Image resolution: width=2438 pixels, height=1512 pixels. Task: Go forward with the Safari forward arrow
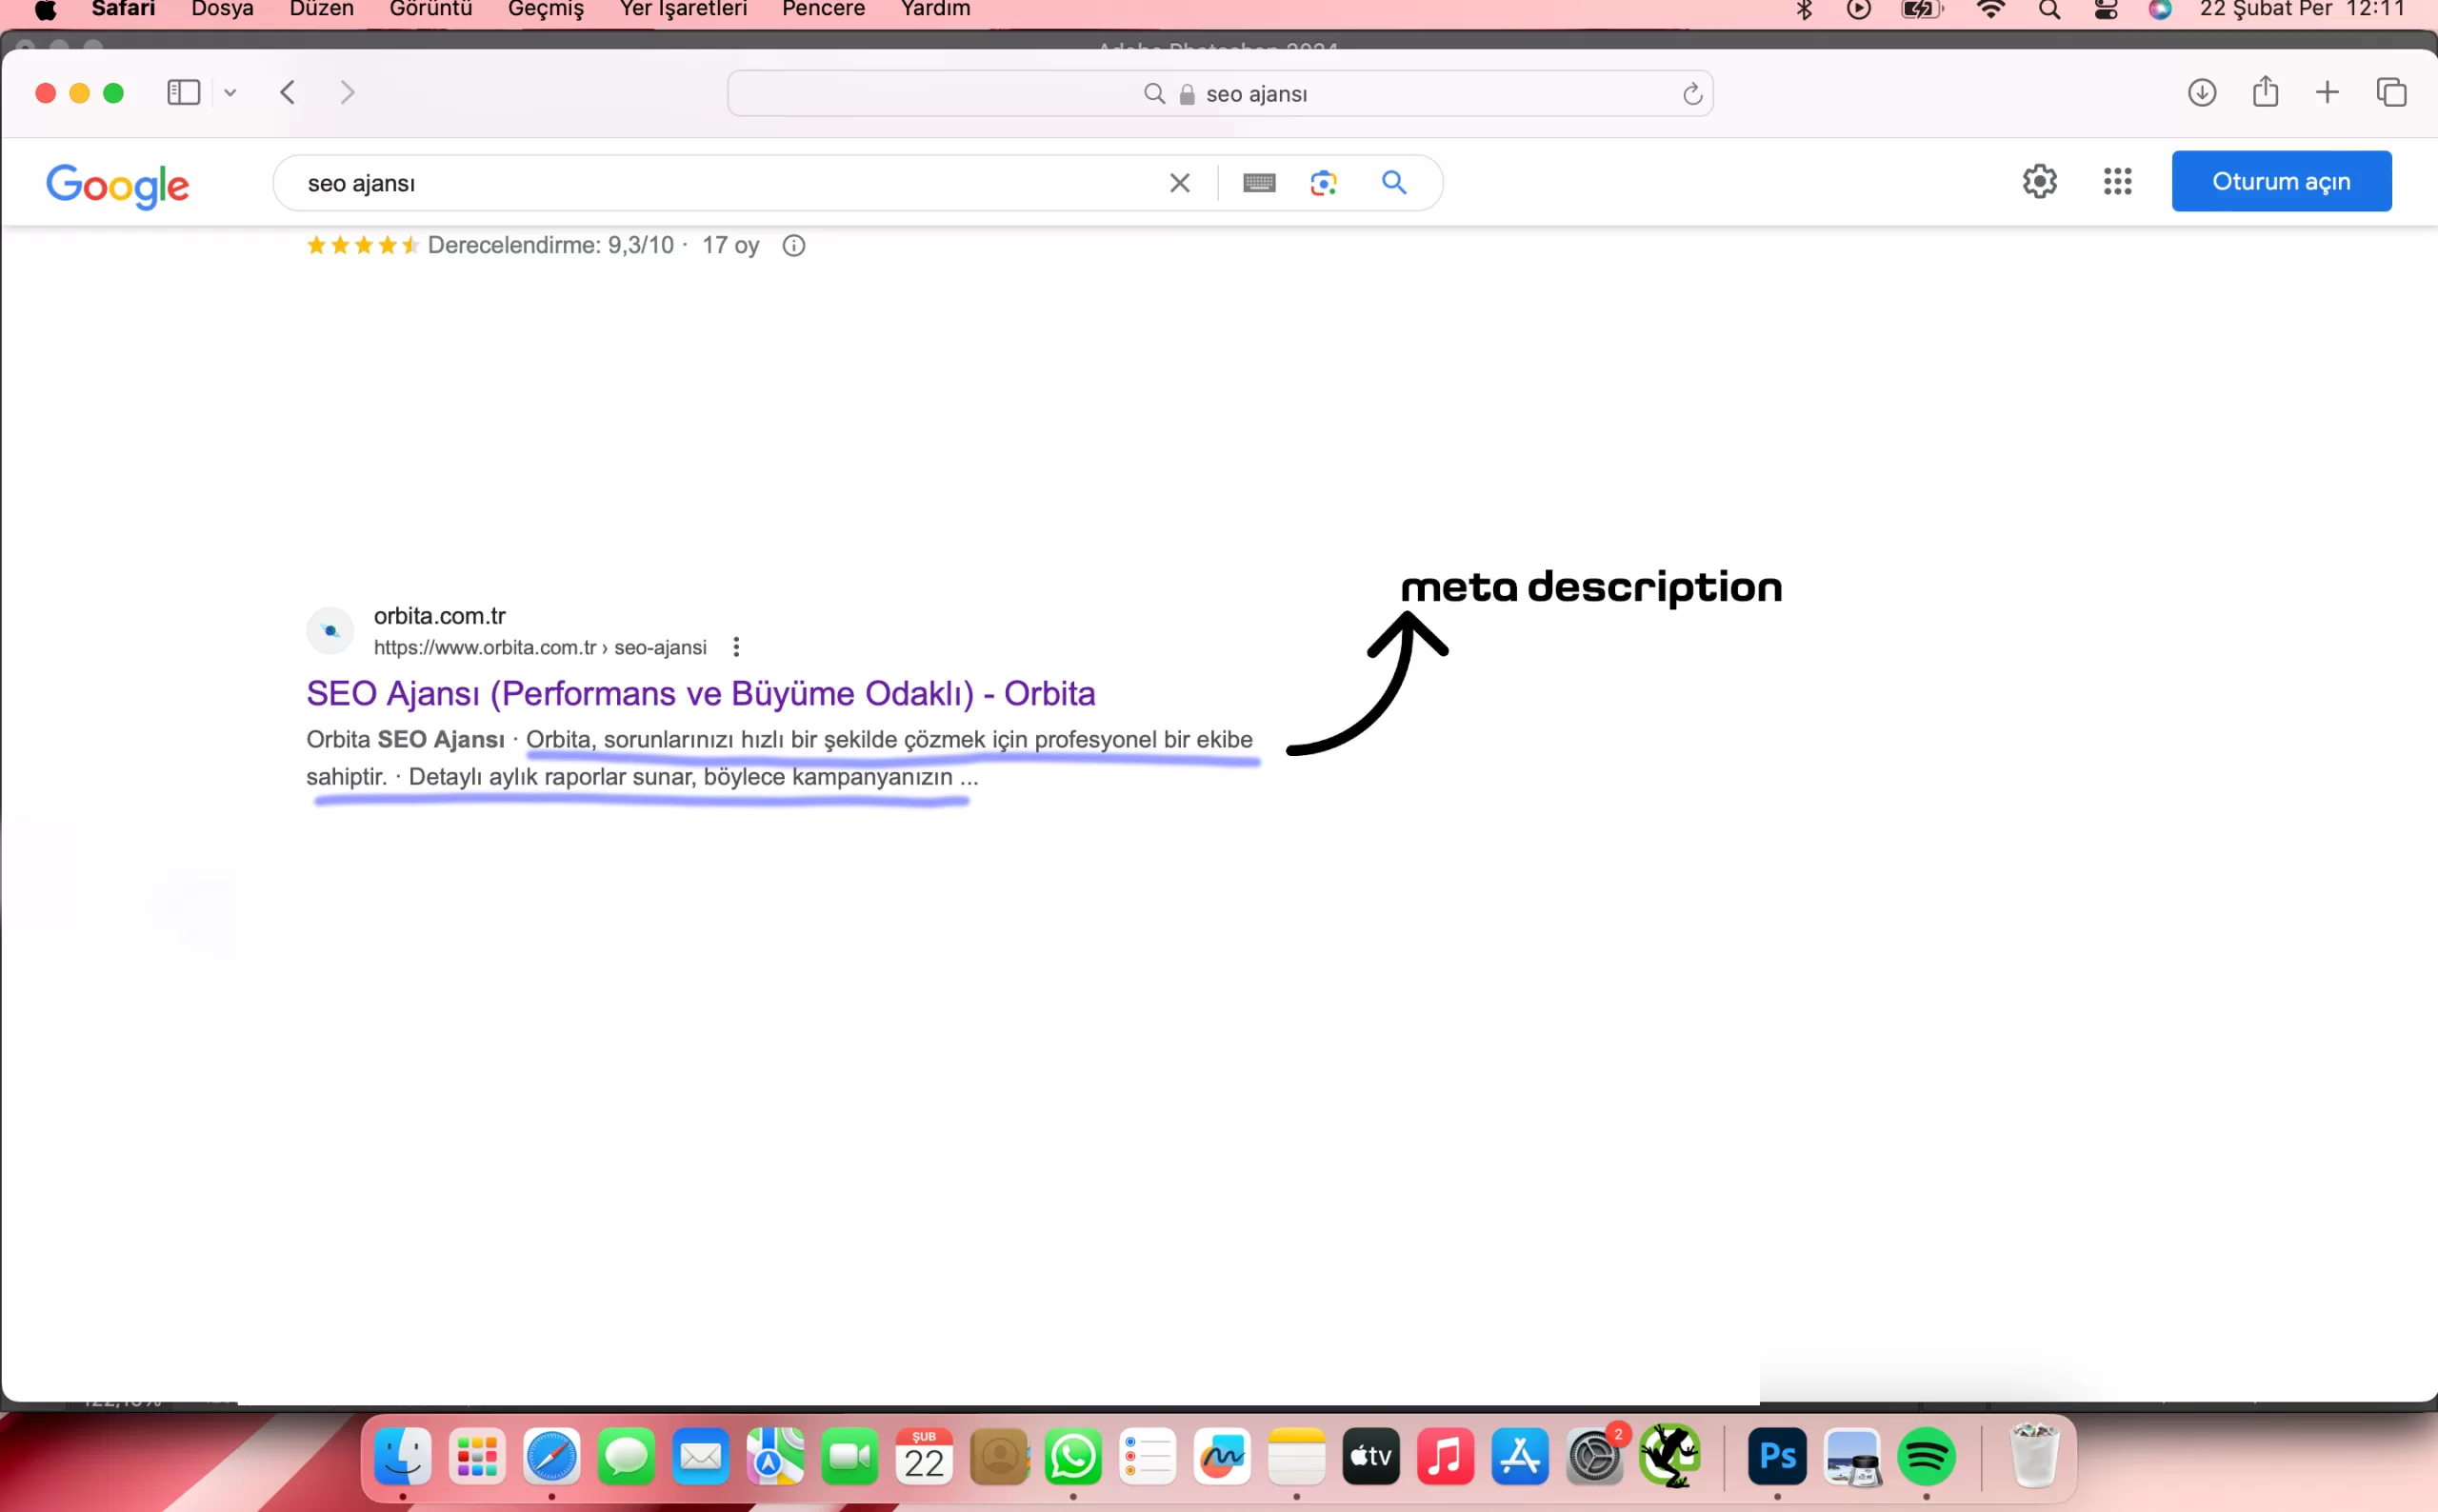click(347, 93)
